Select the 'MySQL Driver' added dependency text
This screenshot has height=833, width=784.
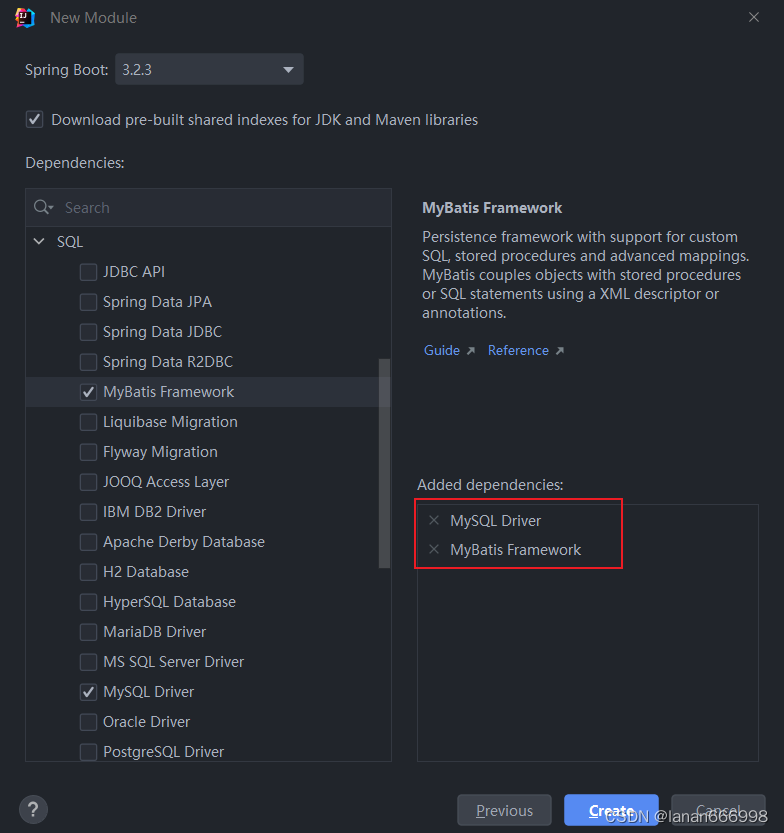coord(496,521)
